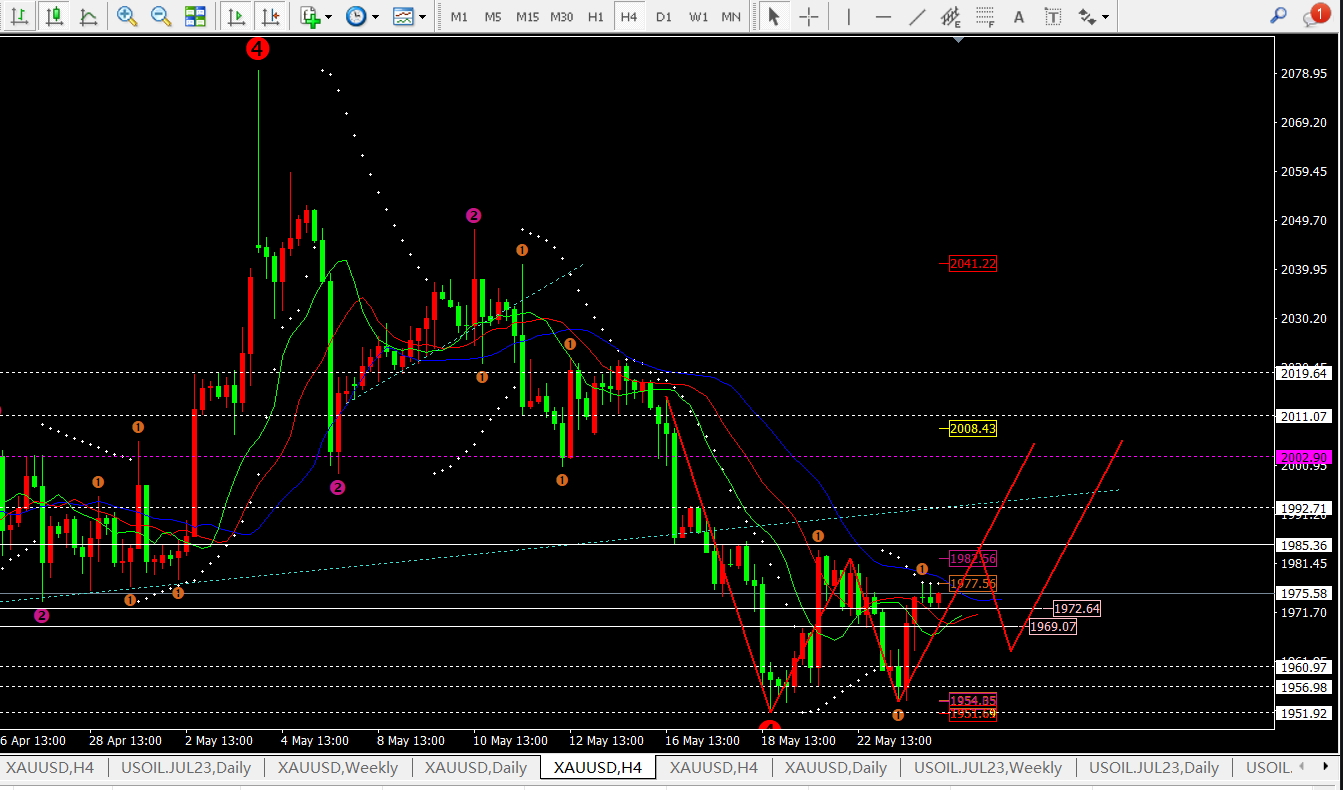Click the 1985.36 axis price tag

point(1303,545)
